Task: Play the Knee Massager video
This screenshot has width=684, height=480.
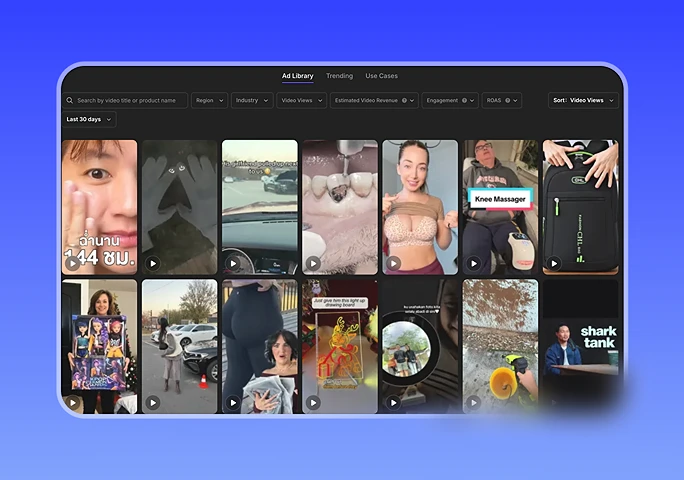Action: point(473,264)
